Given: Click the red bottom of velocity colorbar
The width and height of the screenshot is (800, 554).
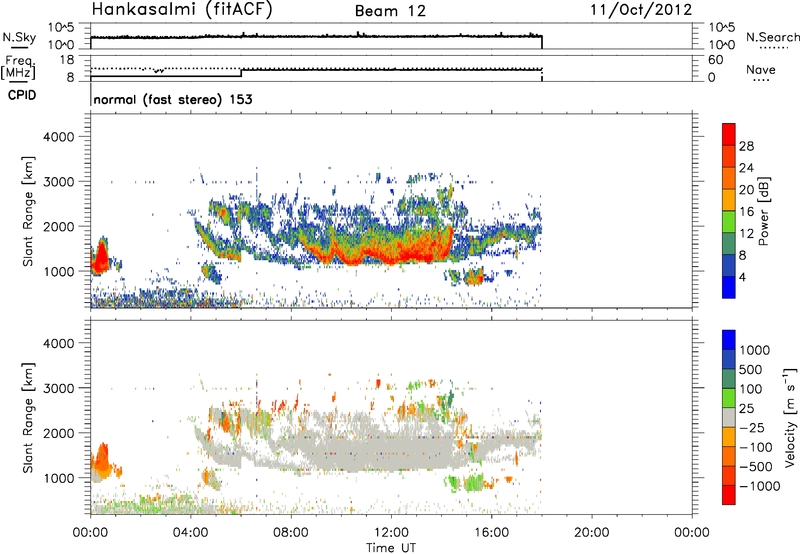Looking at the screenshot, I should (729, 495).
